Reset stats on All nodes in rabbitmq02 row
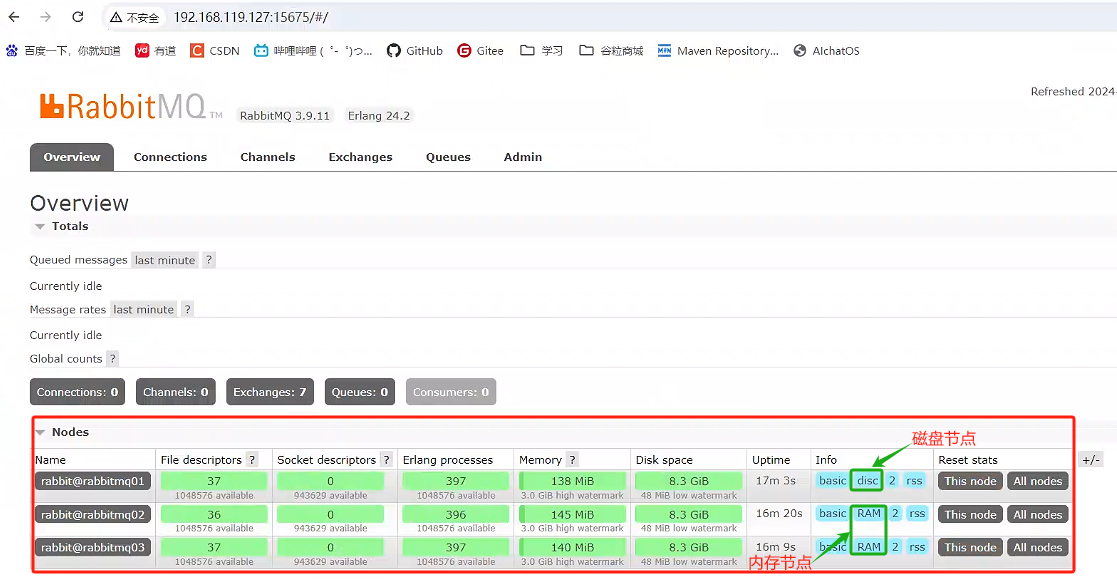Viewport: 1117px width, 581px height. coord(1038,515)
